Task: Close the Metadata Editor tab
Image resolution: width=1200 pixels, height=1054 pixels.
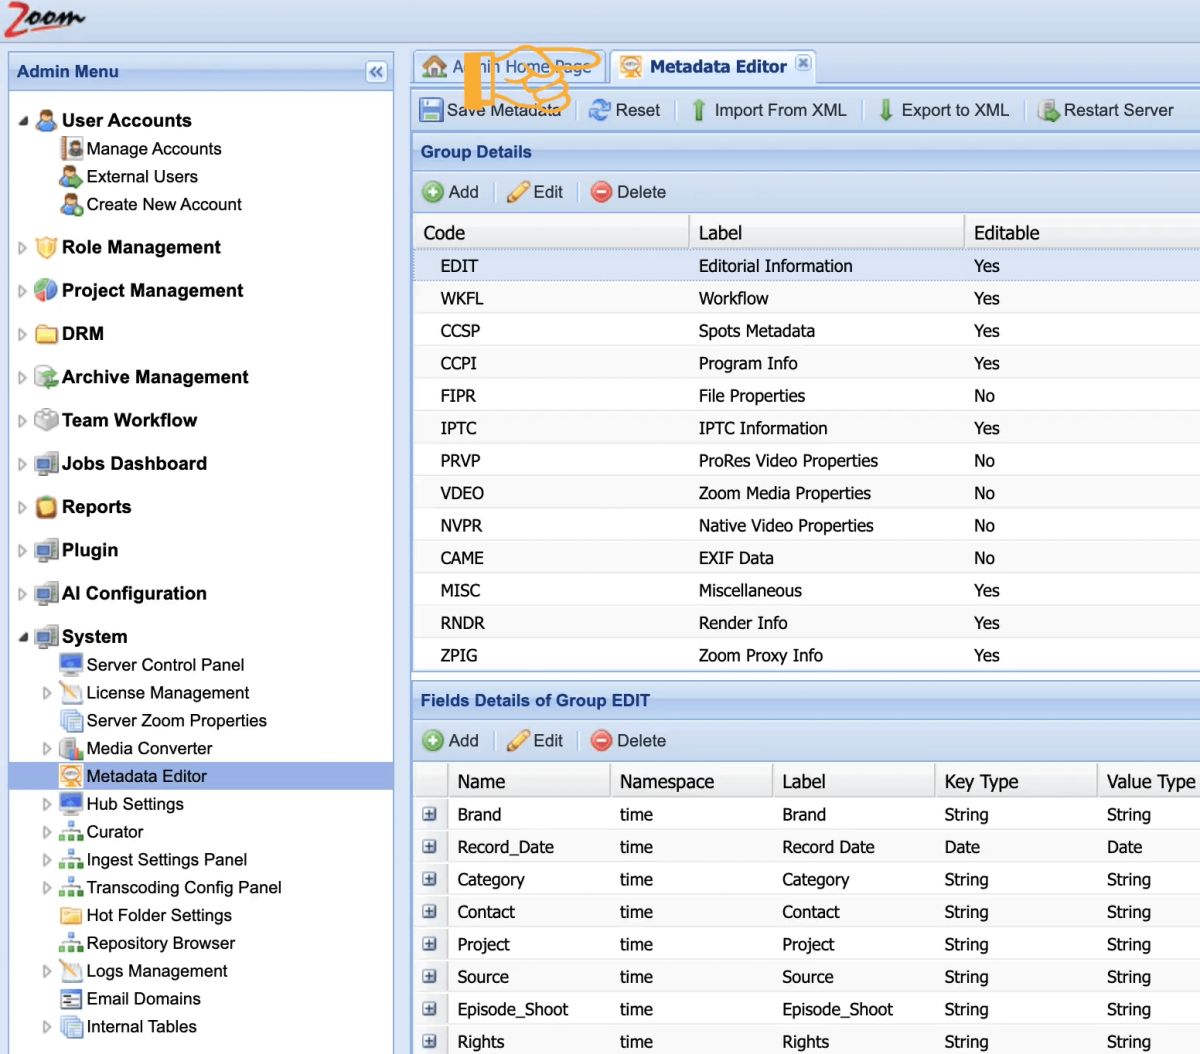Action: [803, 63]
